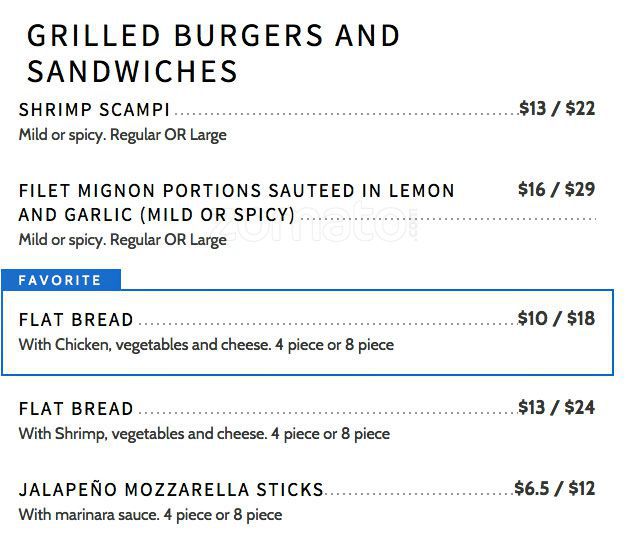The width and height of the screenshot is (627, 546).
Task: Open the Shrimp Scampi menu item
Action: 94,109
